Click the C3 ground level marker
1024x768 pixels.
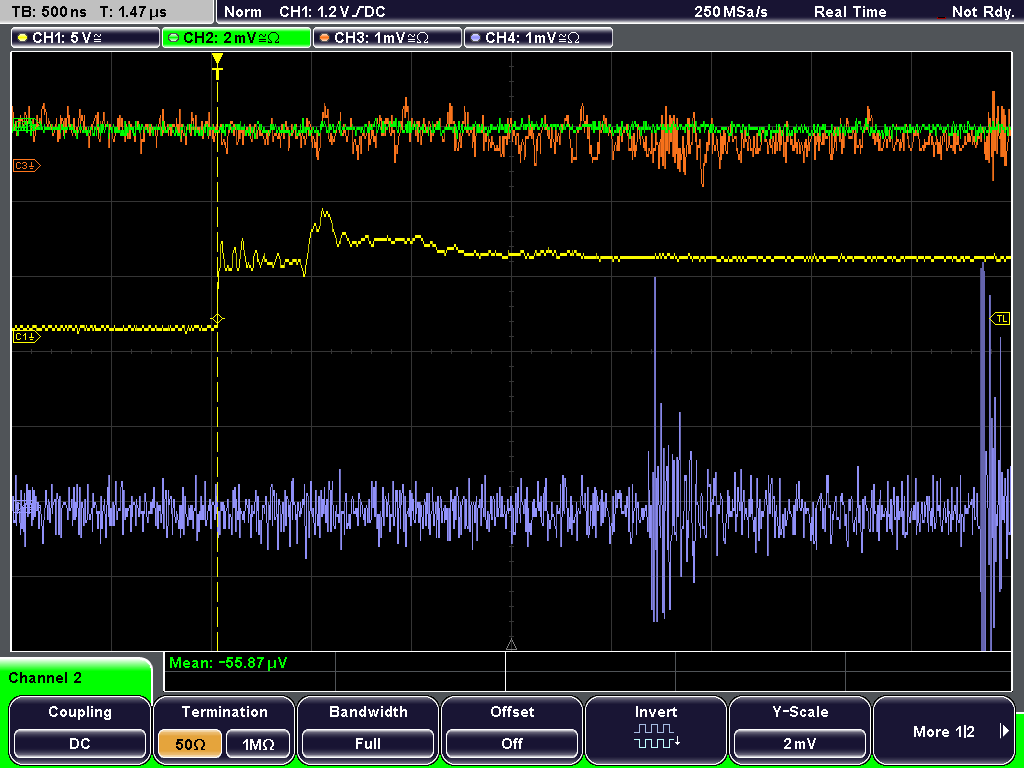(x=27, y=166)
